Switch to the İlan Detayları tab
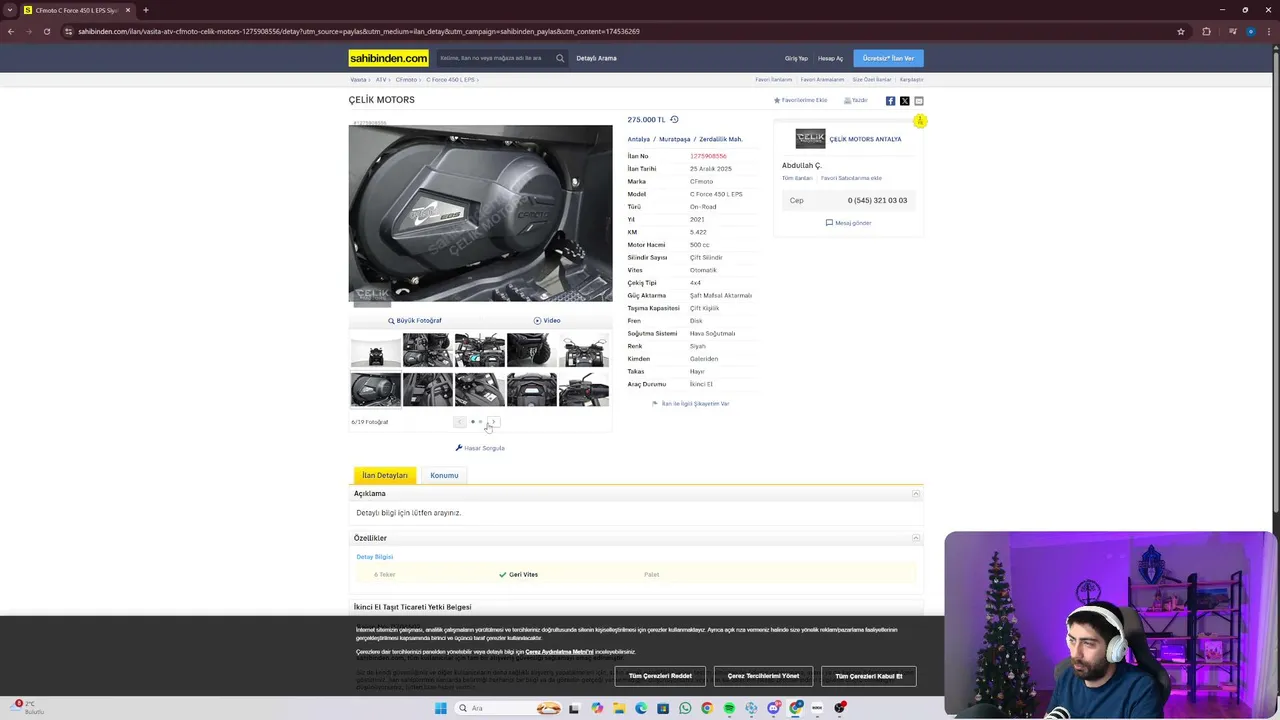This screenshot has width=1280, height=720. [x=385, y=475]
